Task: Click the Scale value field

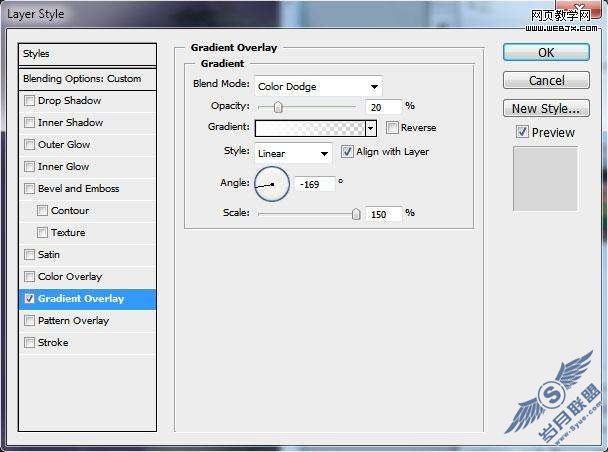Action: tap(383, 214)
